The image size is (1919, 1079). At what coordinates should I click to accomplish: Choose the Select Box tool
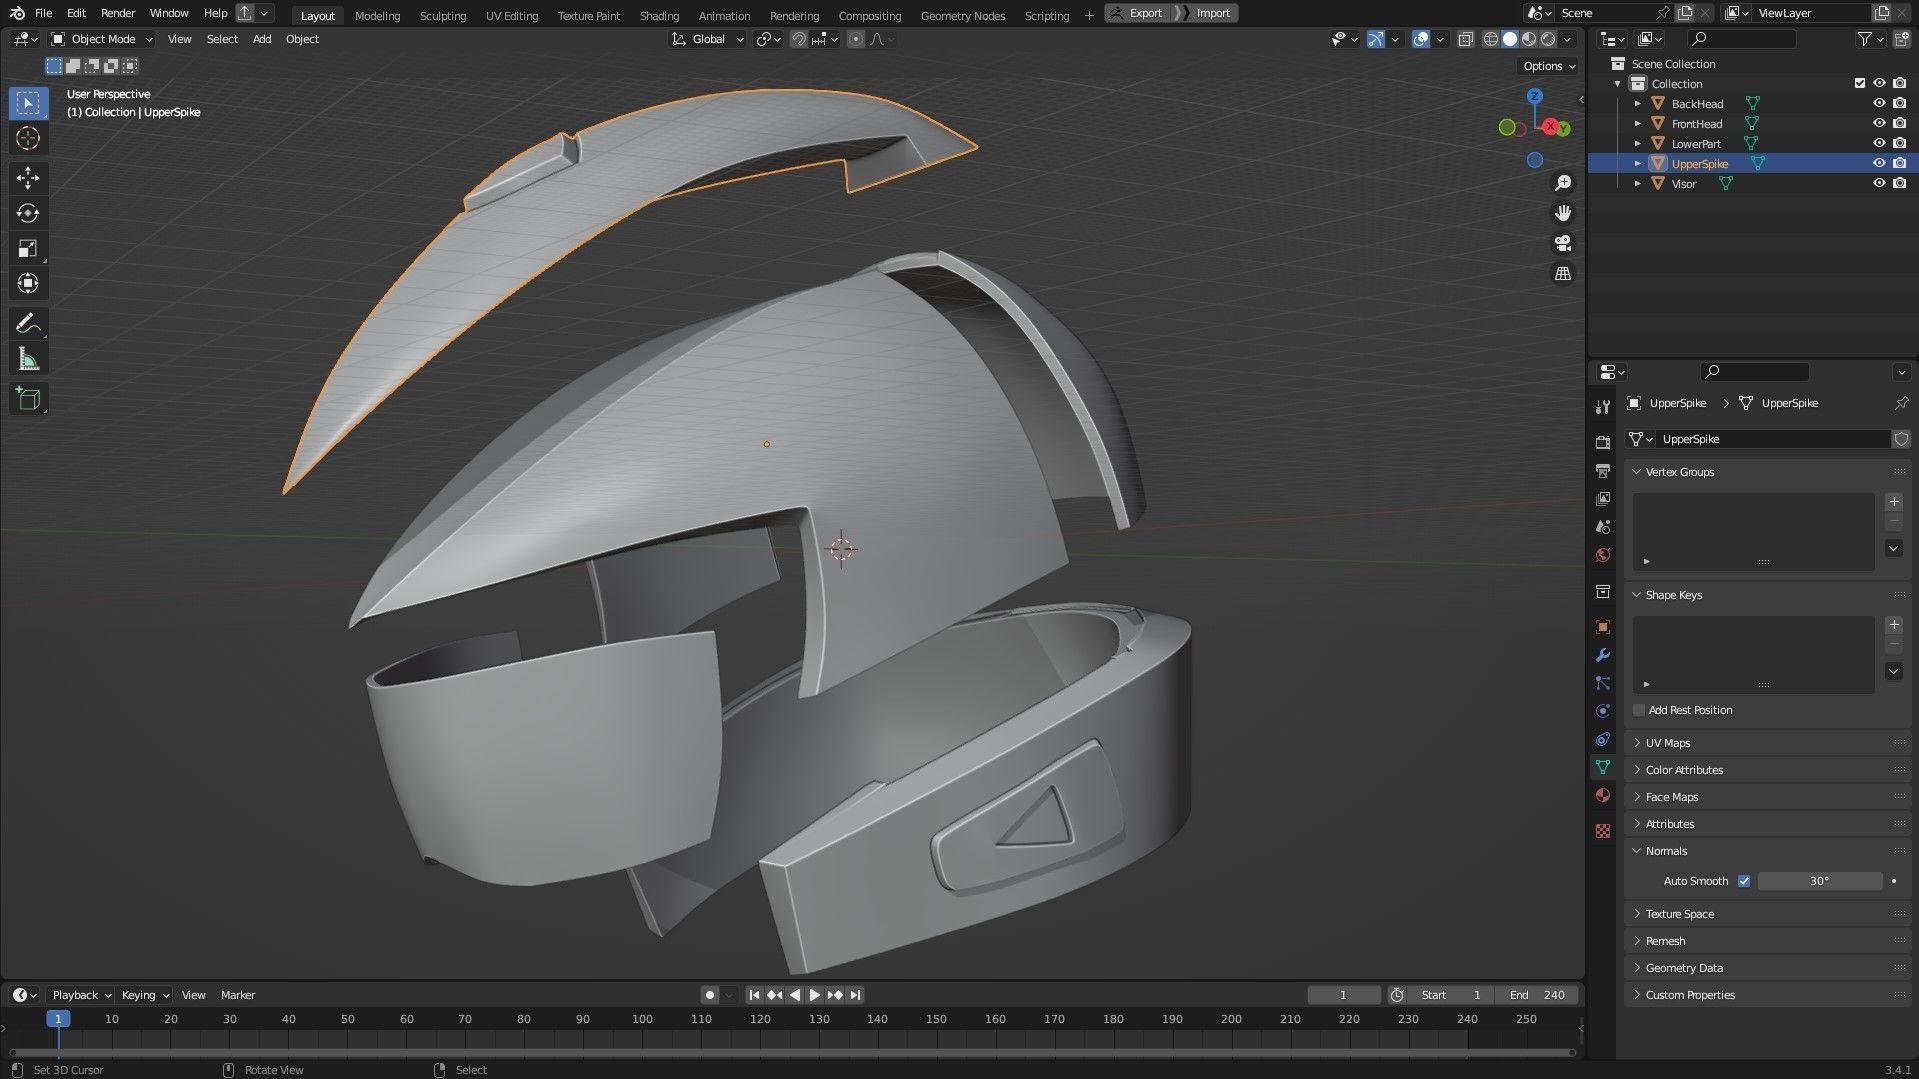click(x=28, y=103)
